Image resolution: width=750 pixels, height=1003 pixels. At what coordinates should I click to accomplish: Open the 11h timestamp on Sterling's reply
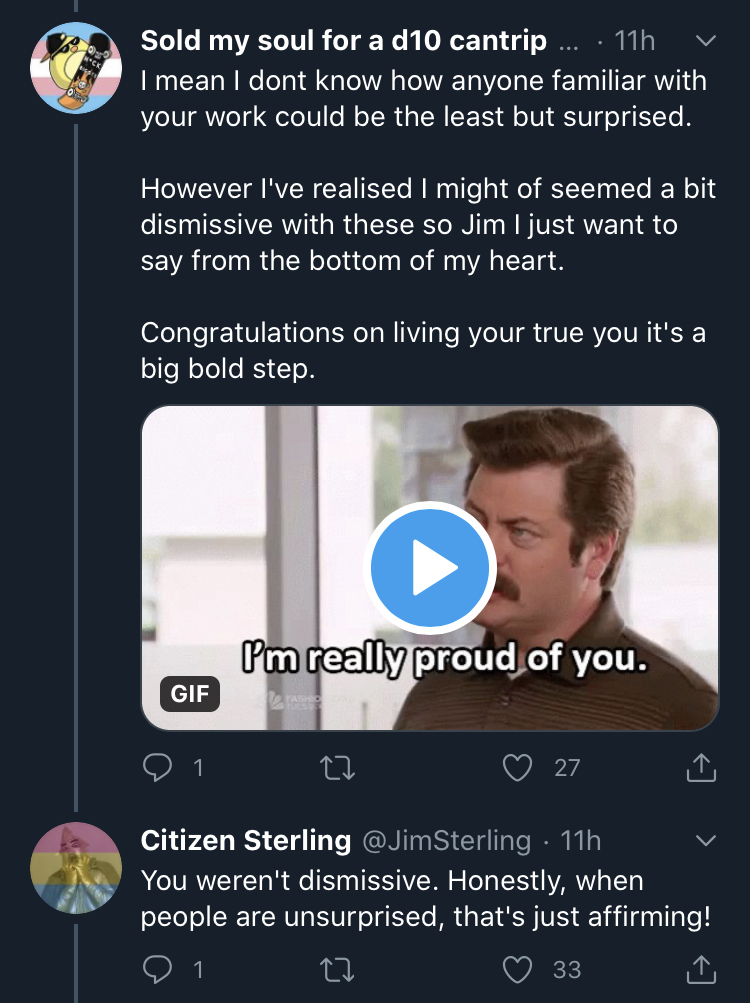click(x=580, y=841)
